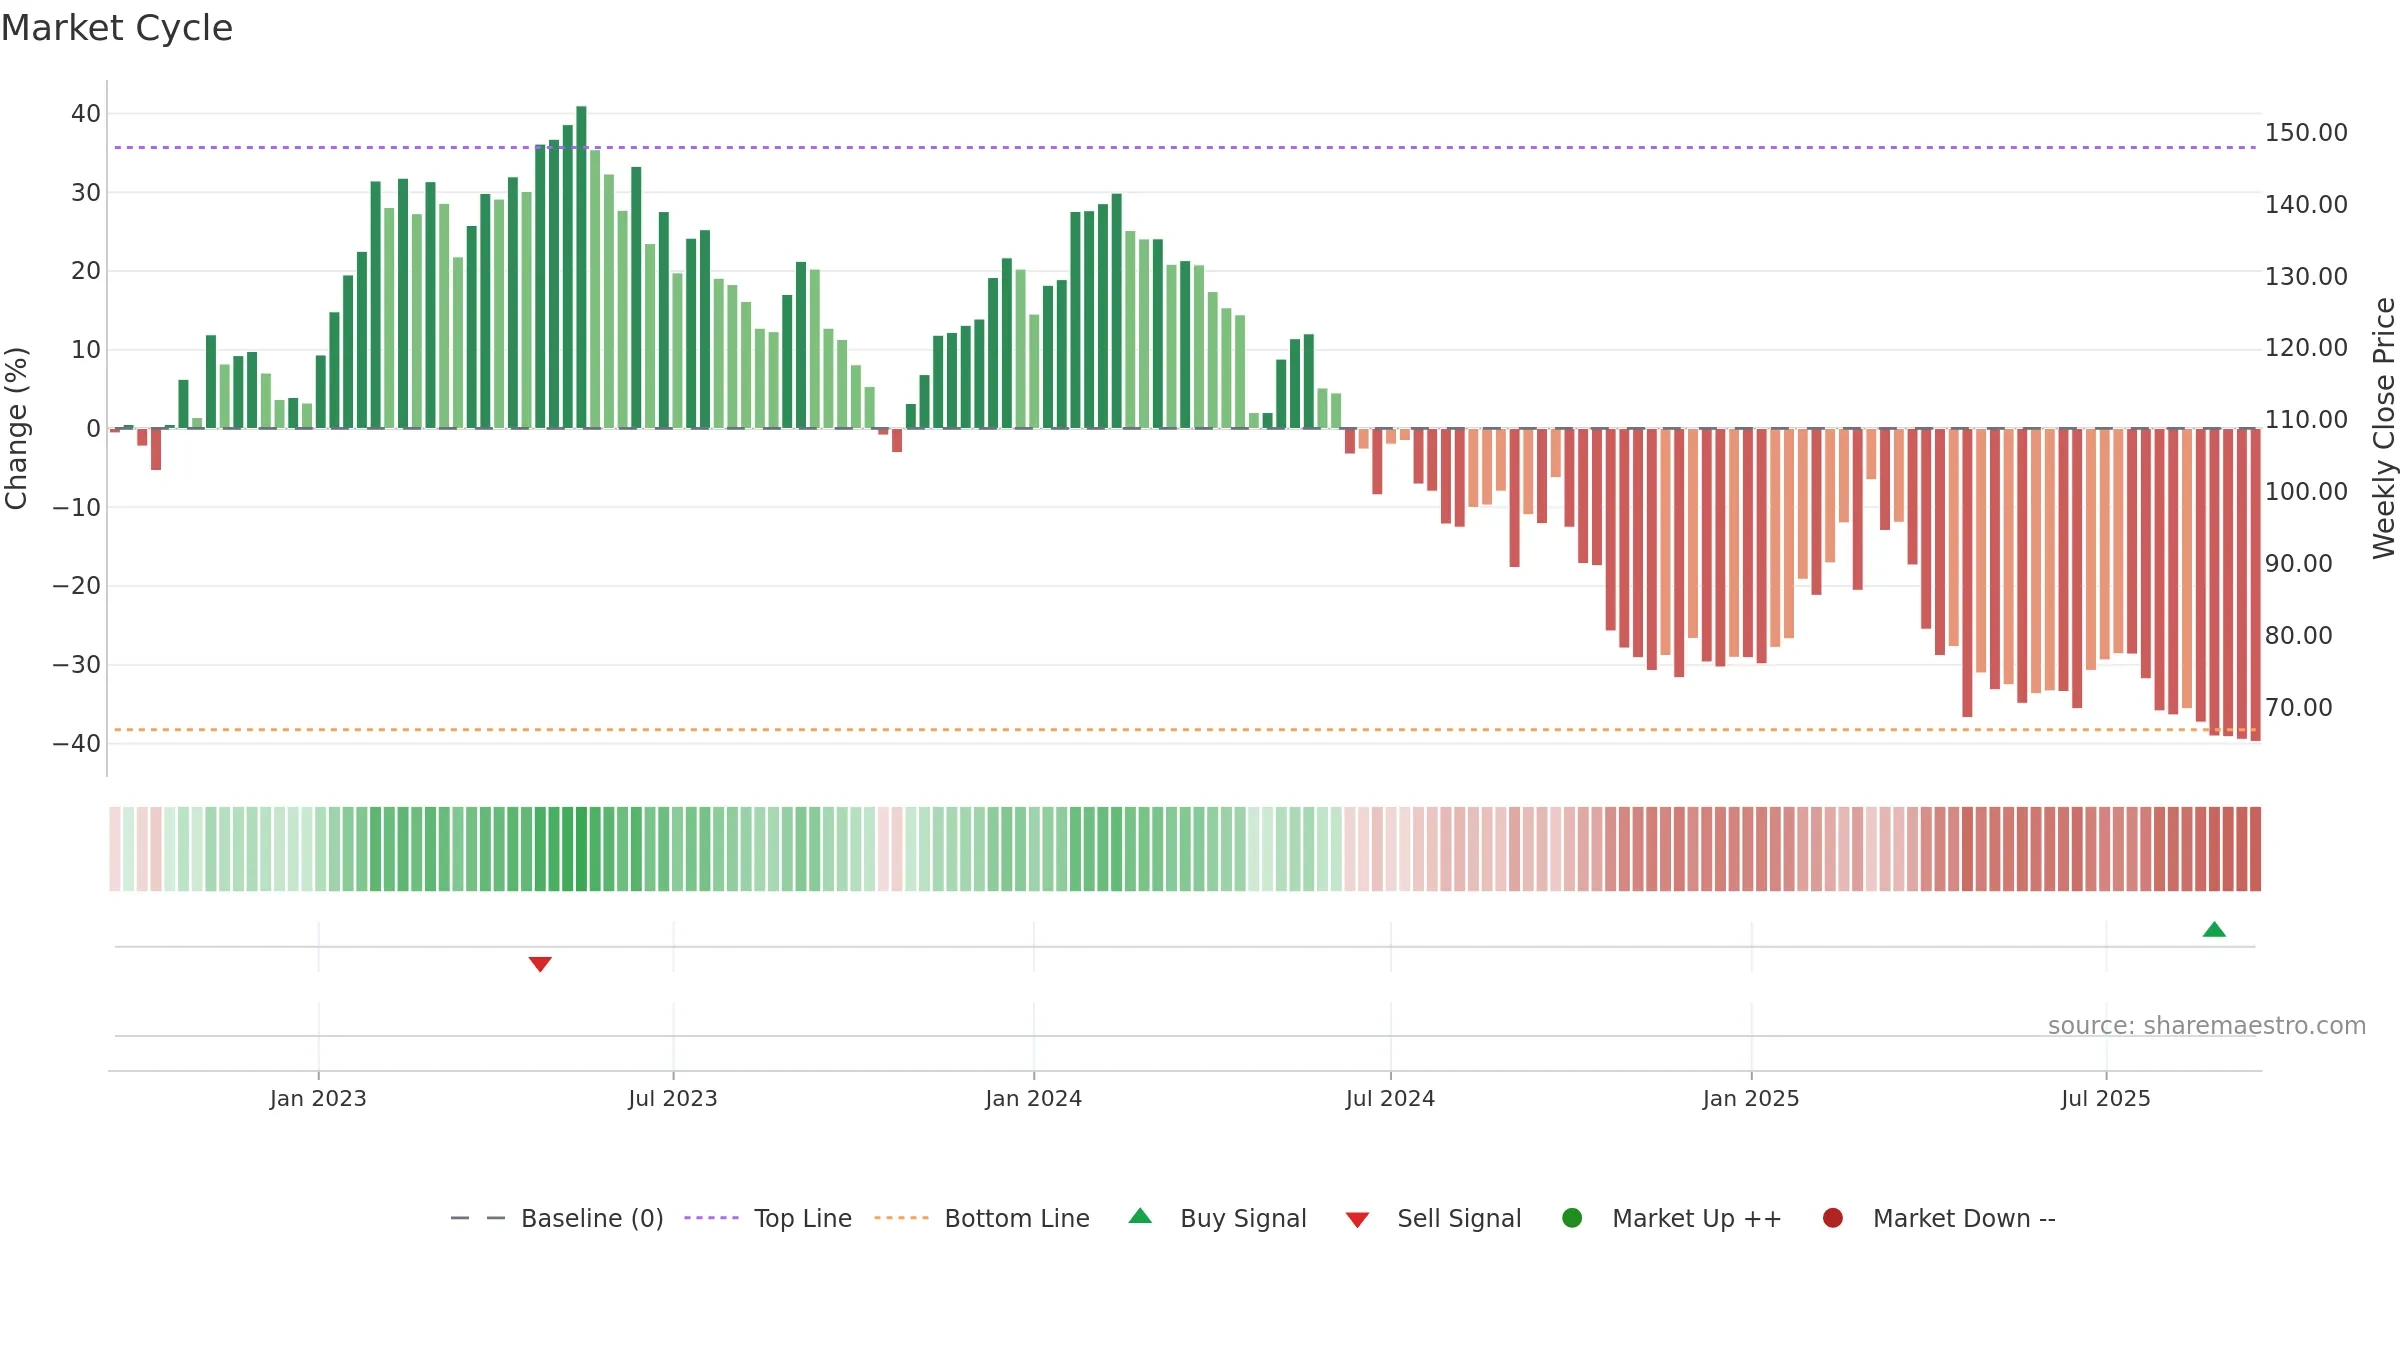Click the green Buy Signal triangle marker
The image size is (2400, 1350).
click(2214, 929)
